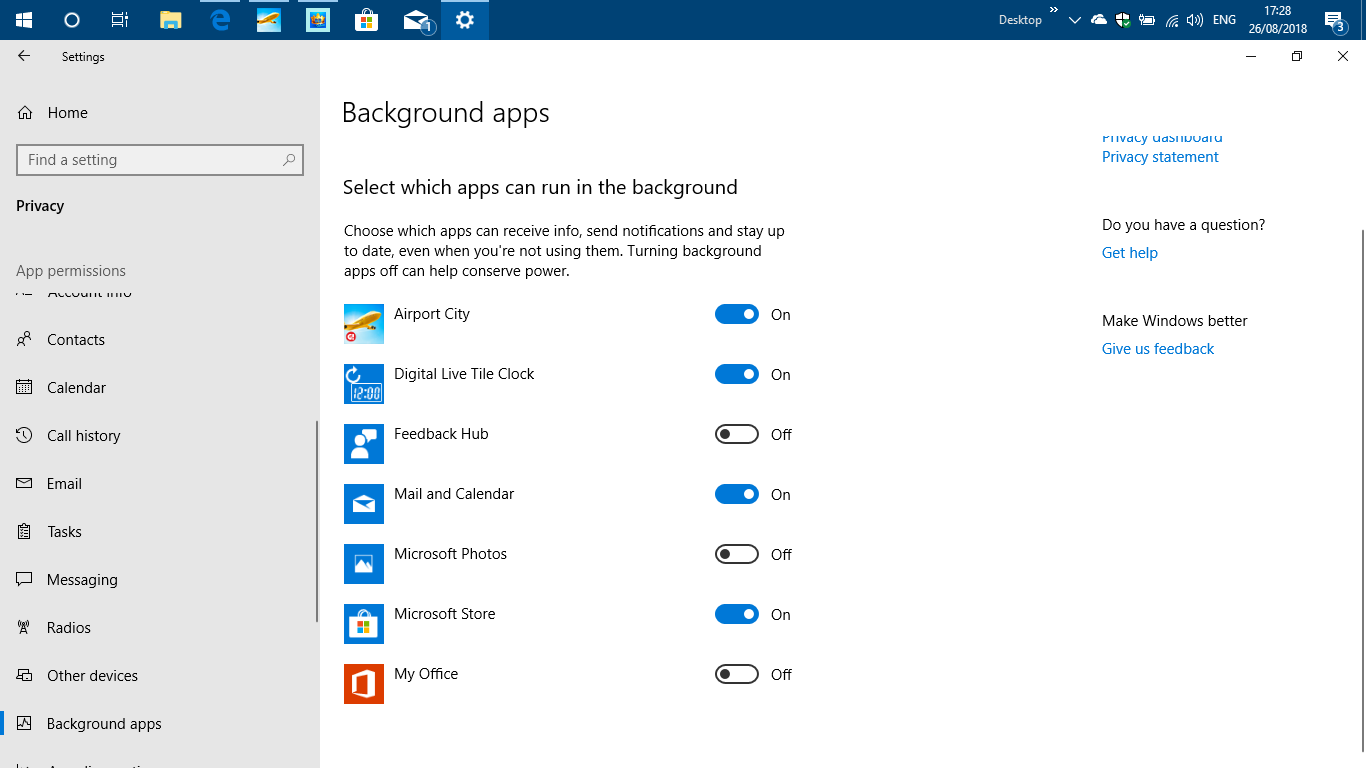
Task: Open OneDrive cloud tray icon
Action: (x=1099, y=20)
